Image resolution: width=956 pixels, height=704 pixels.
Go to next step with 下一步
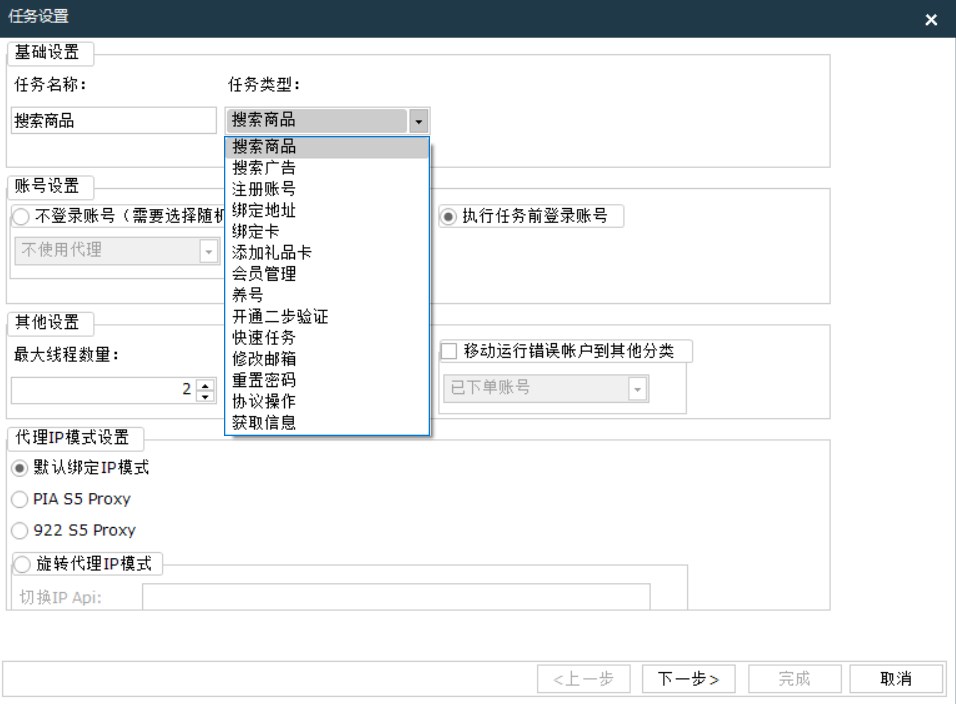point(688,678)
